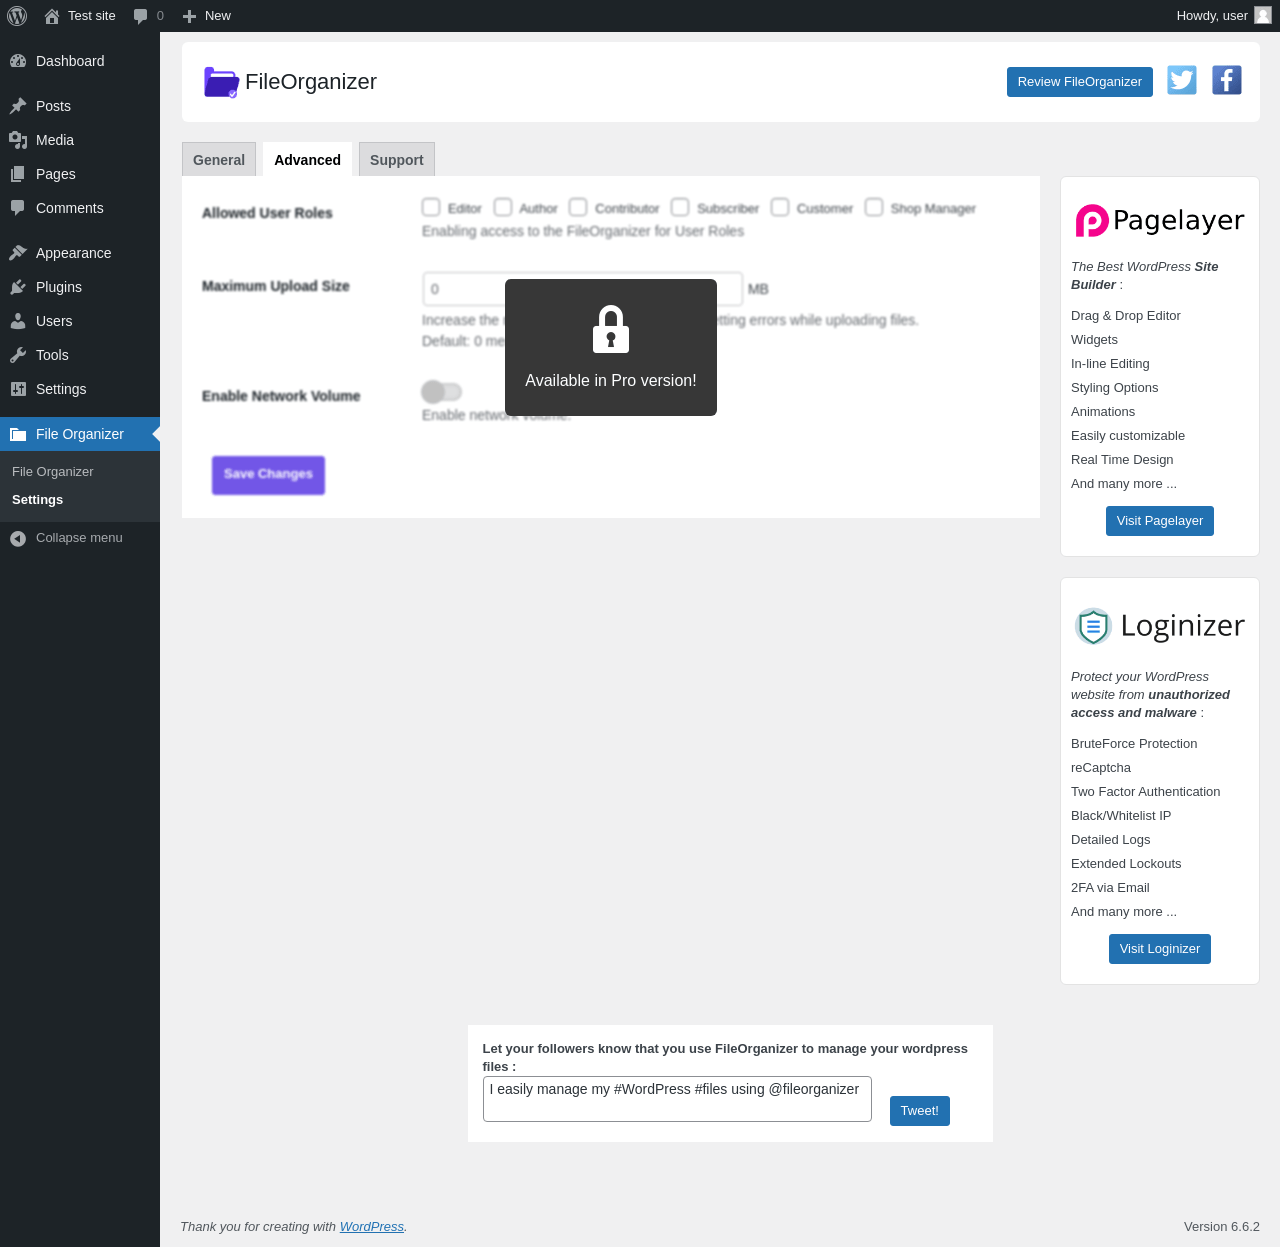Click the WordPress logo in admin bar

point(17,16)
